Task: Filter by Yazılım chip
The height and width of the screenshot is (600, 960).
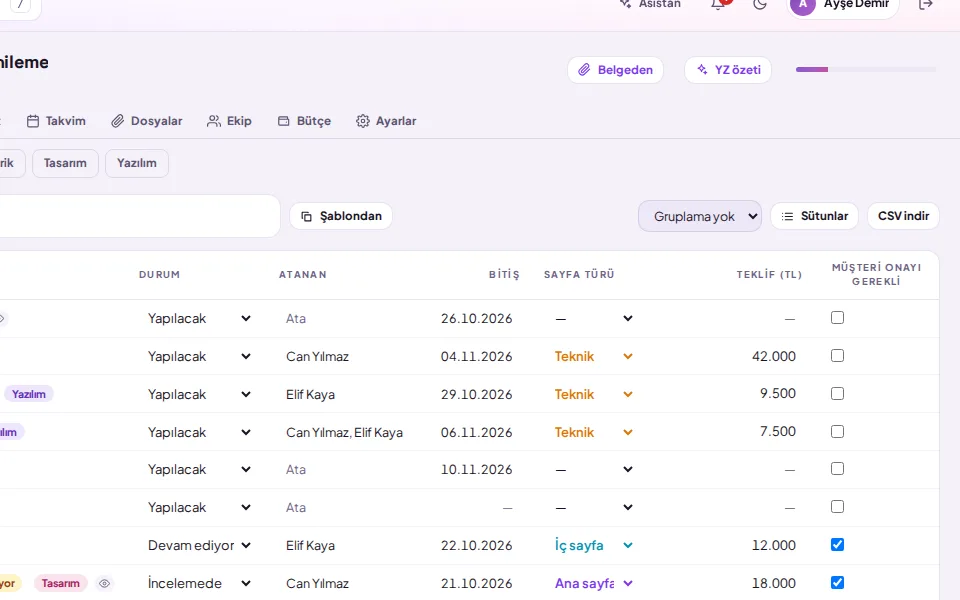Action: pyautogui.click(x=137, y=163)
